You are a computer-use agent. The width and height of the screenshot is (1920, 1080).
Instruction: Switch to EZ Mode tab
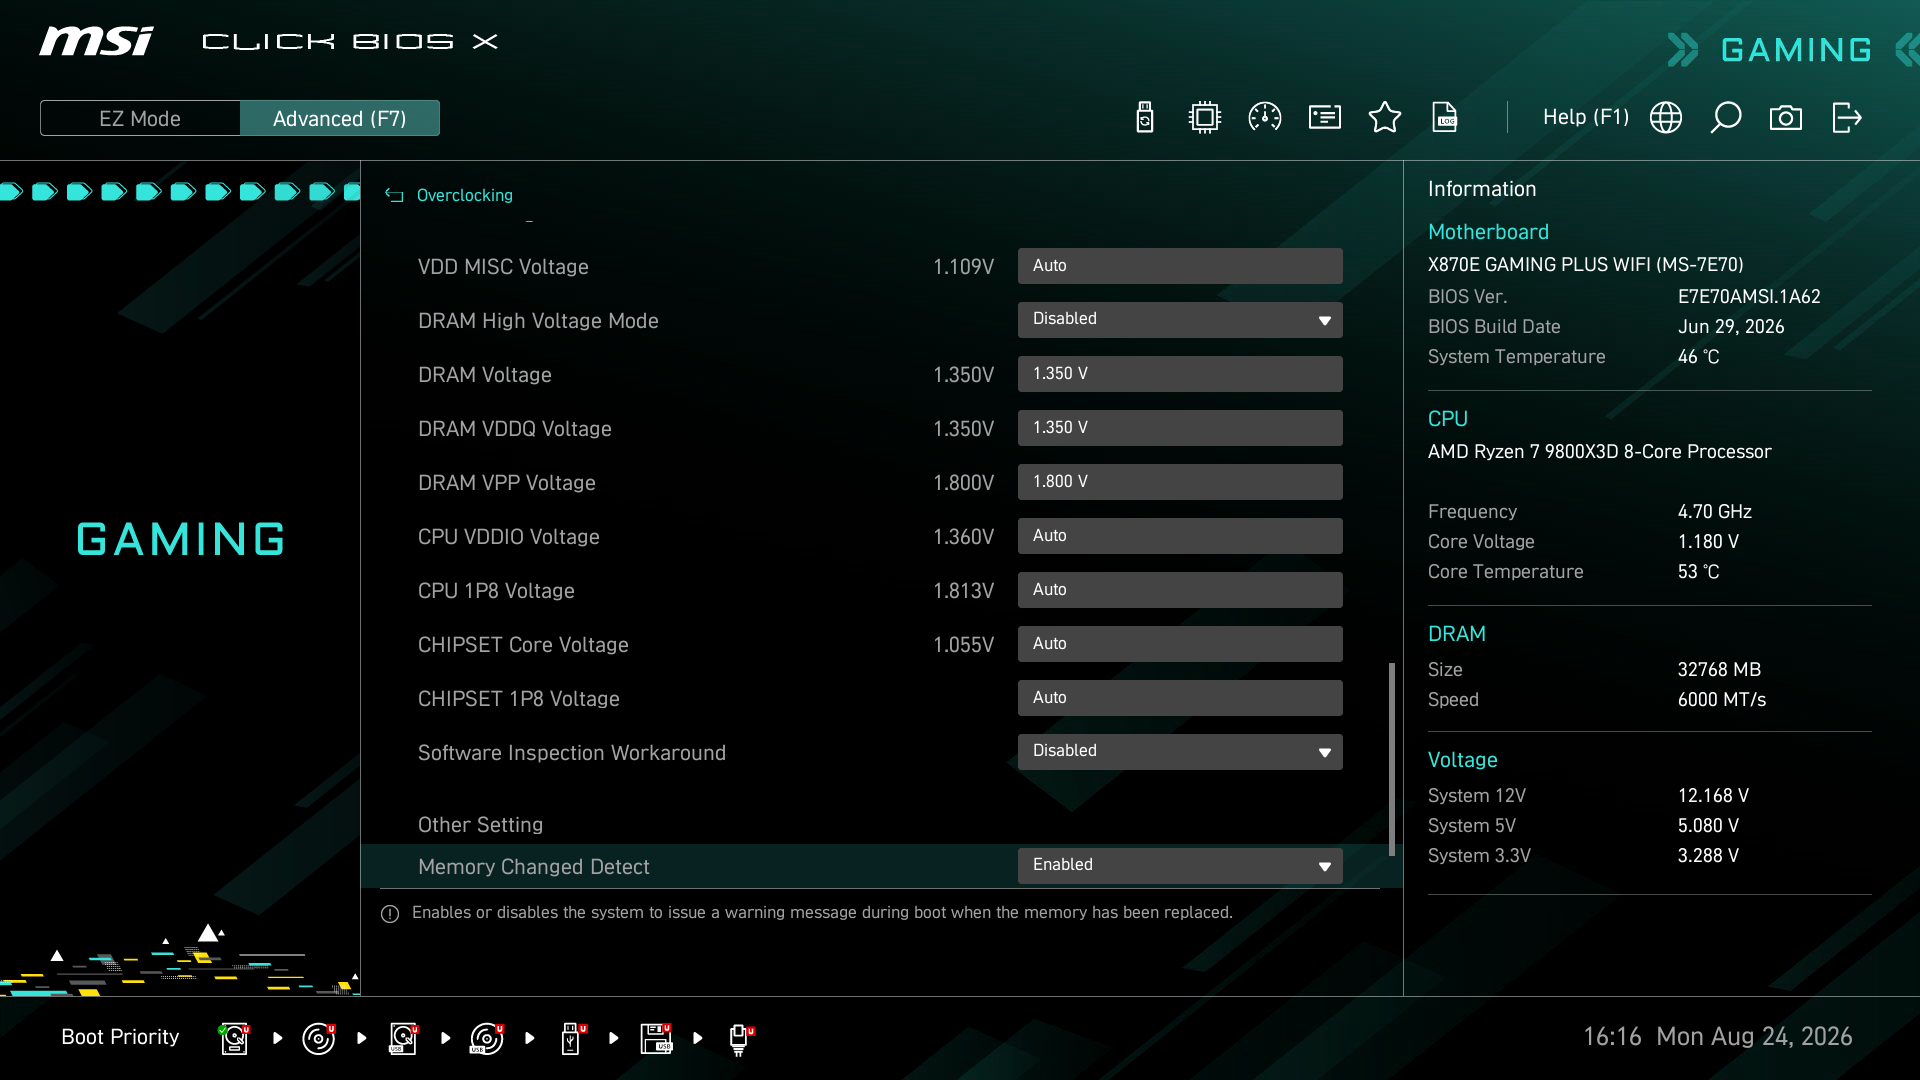pyautogui.click(x=140, y=118)
